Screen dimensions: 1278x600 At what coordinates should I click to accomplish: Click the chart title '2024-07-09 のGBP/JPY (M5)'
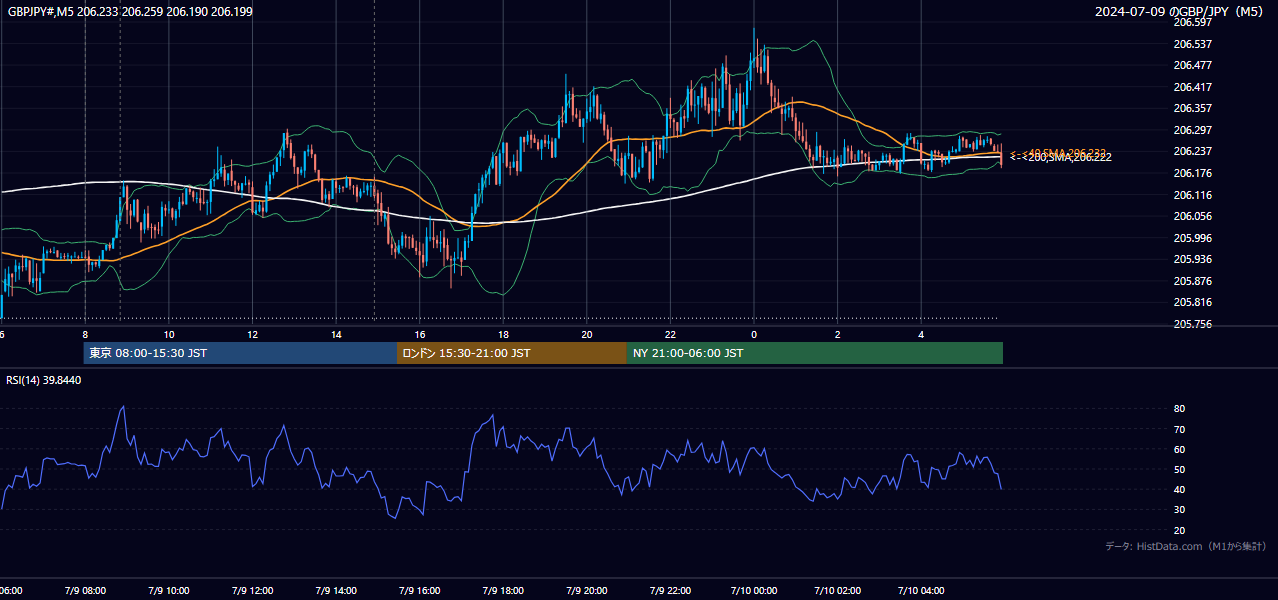point(1180,12)
